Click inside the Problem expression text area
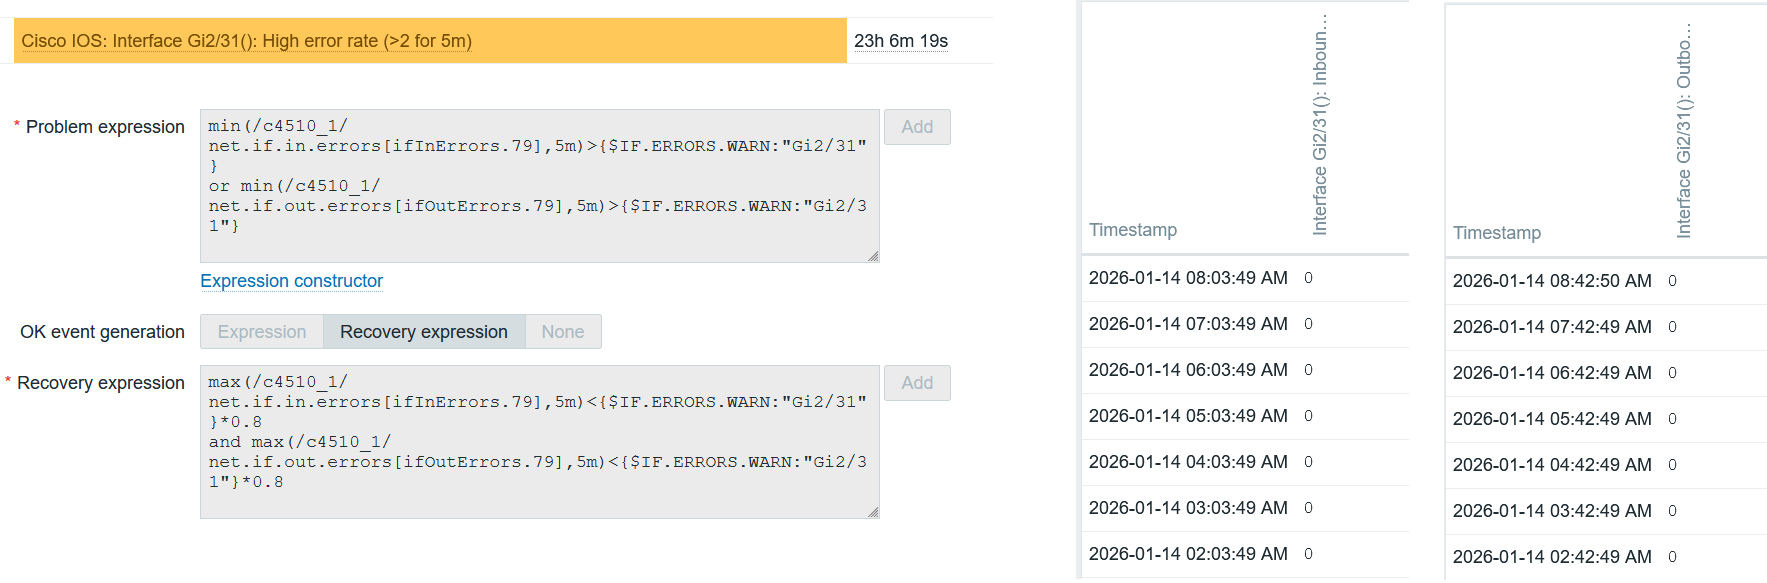 click(x=540, y=185)
